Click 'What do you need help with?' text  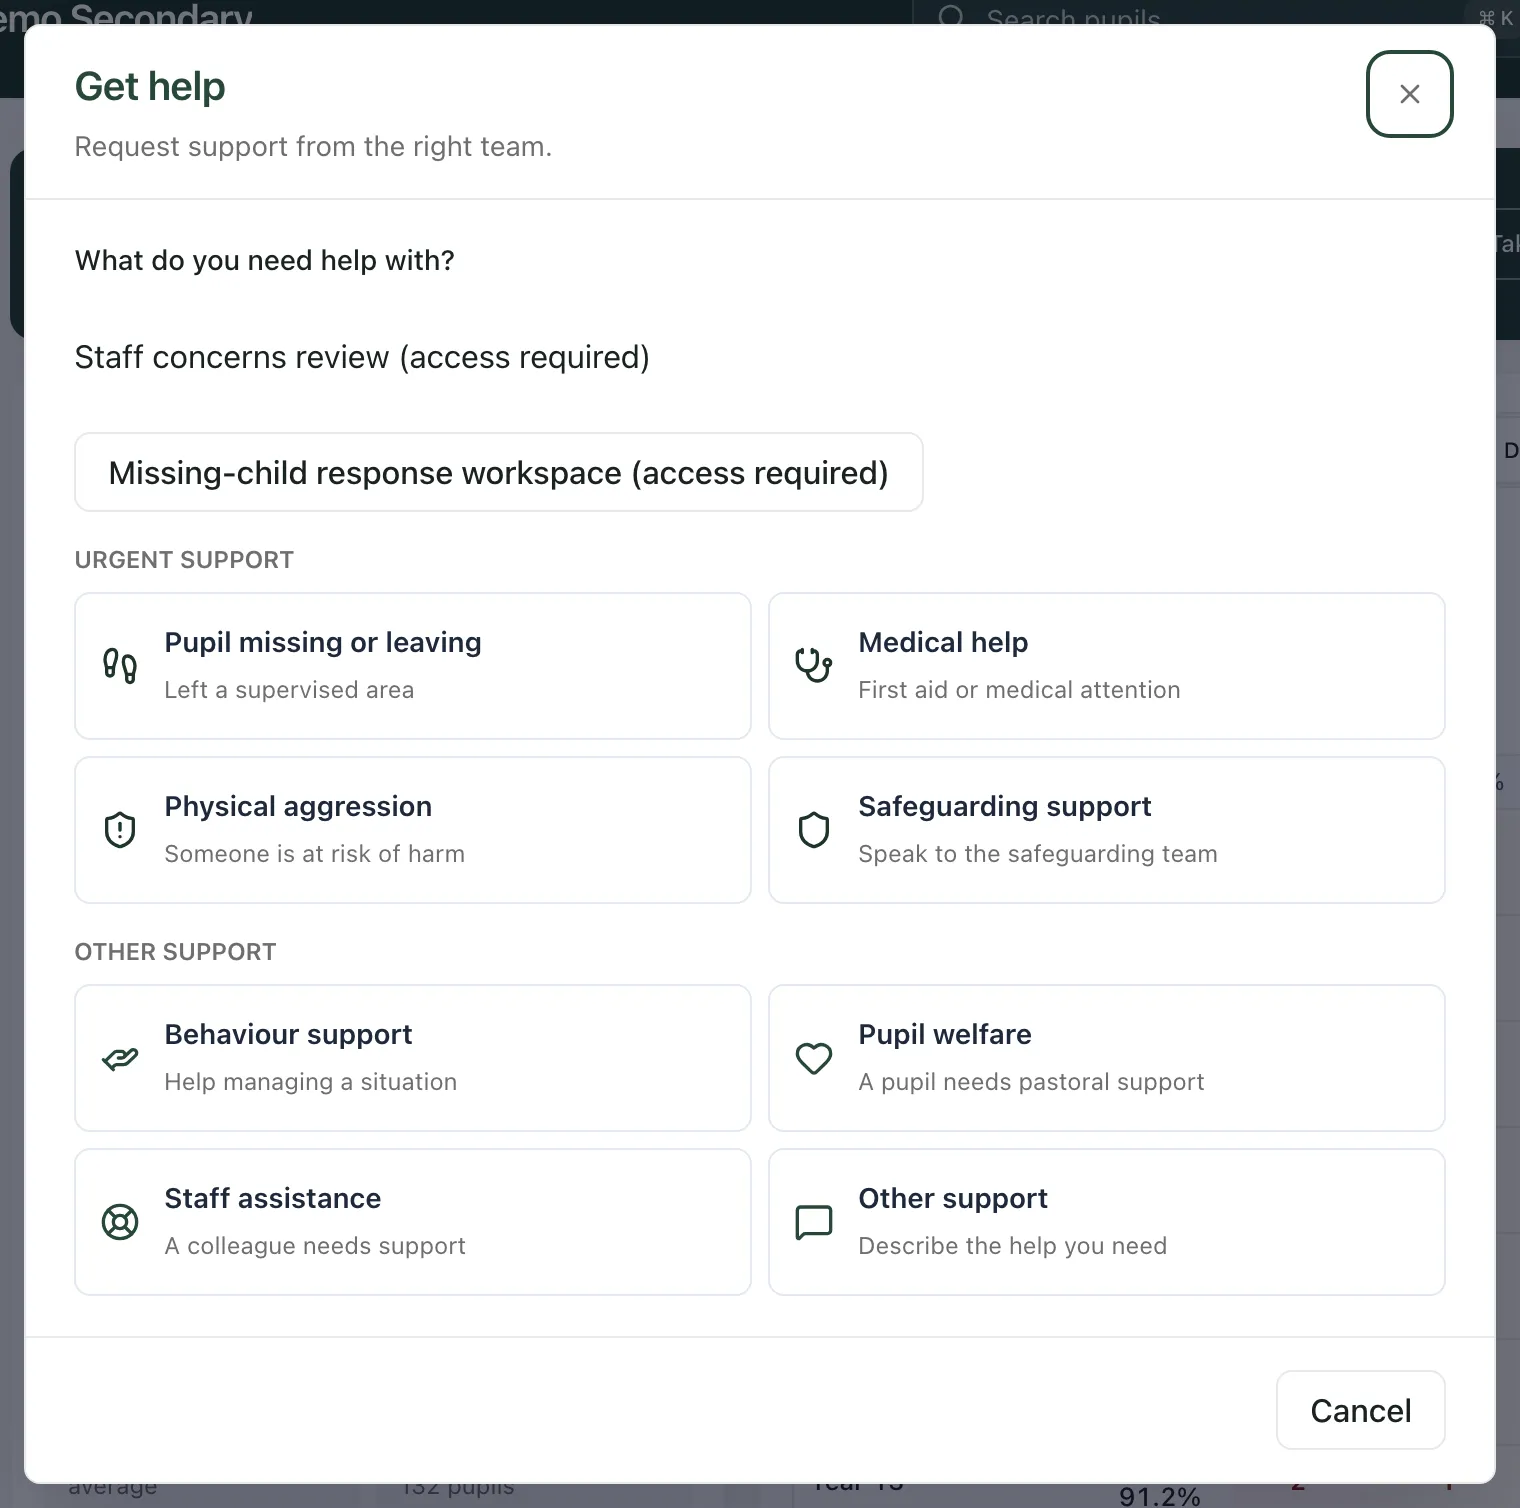click(x=265, y=261)
